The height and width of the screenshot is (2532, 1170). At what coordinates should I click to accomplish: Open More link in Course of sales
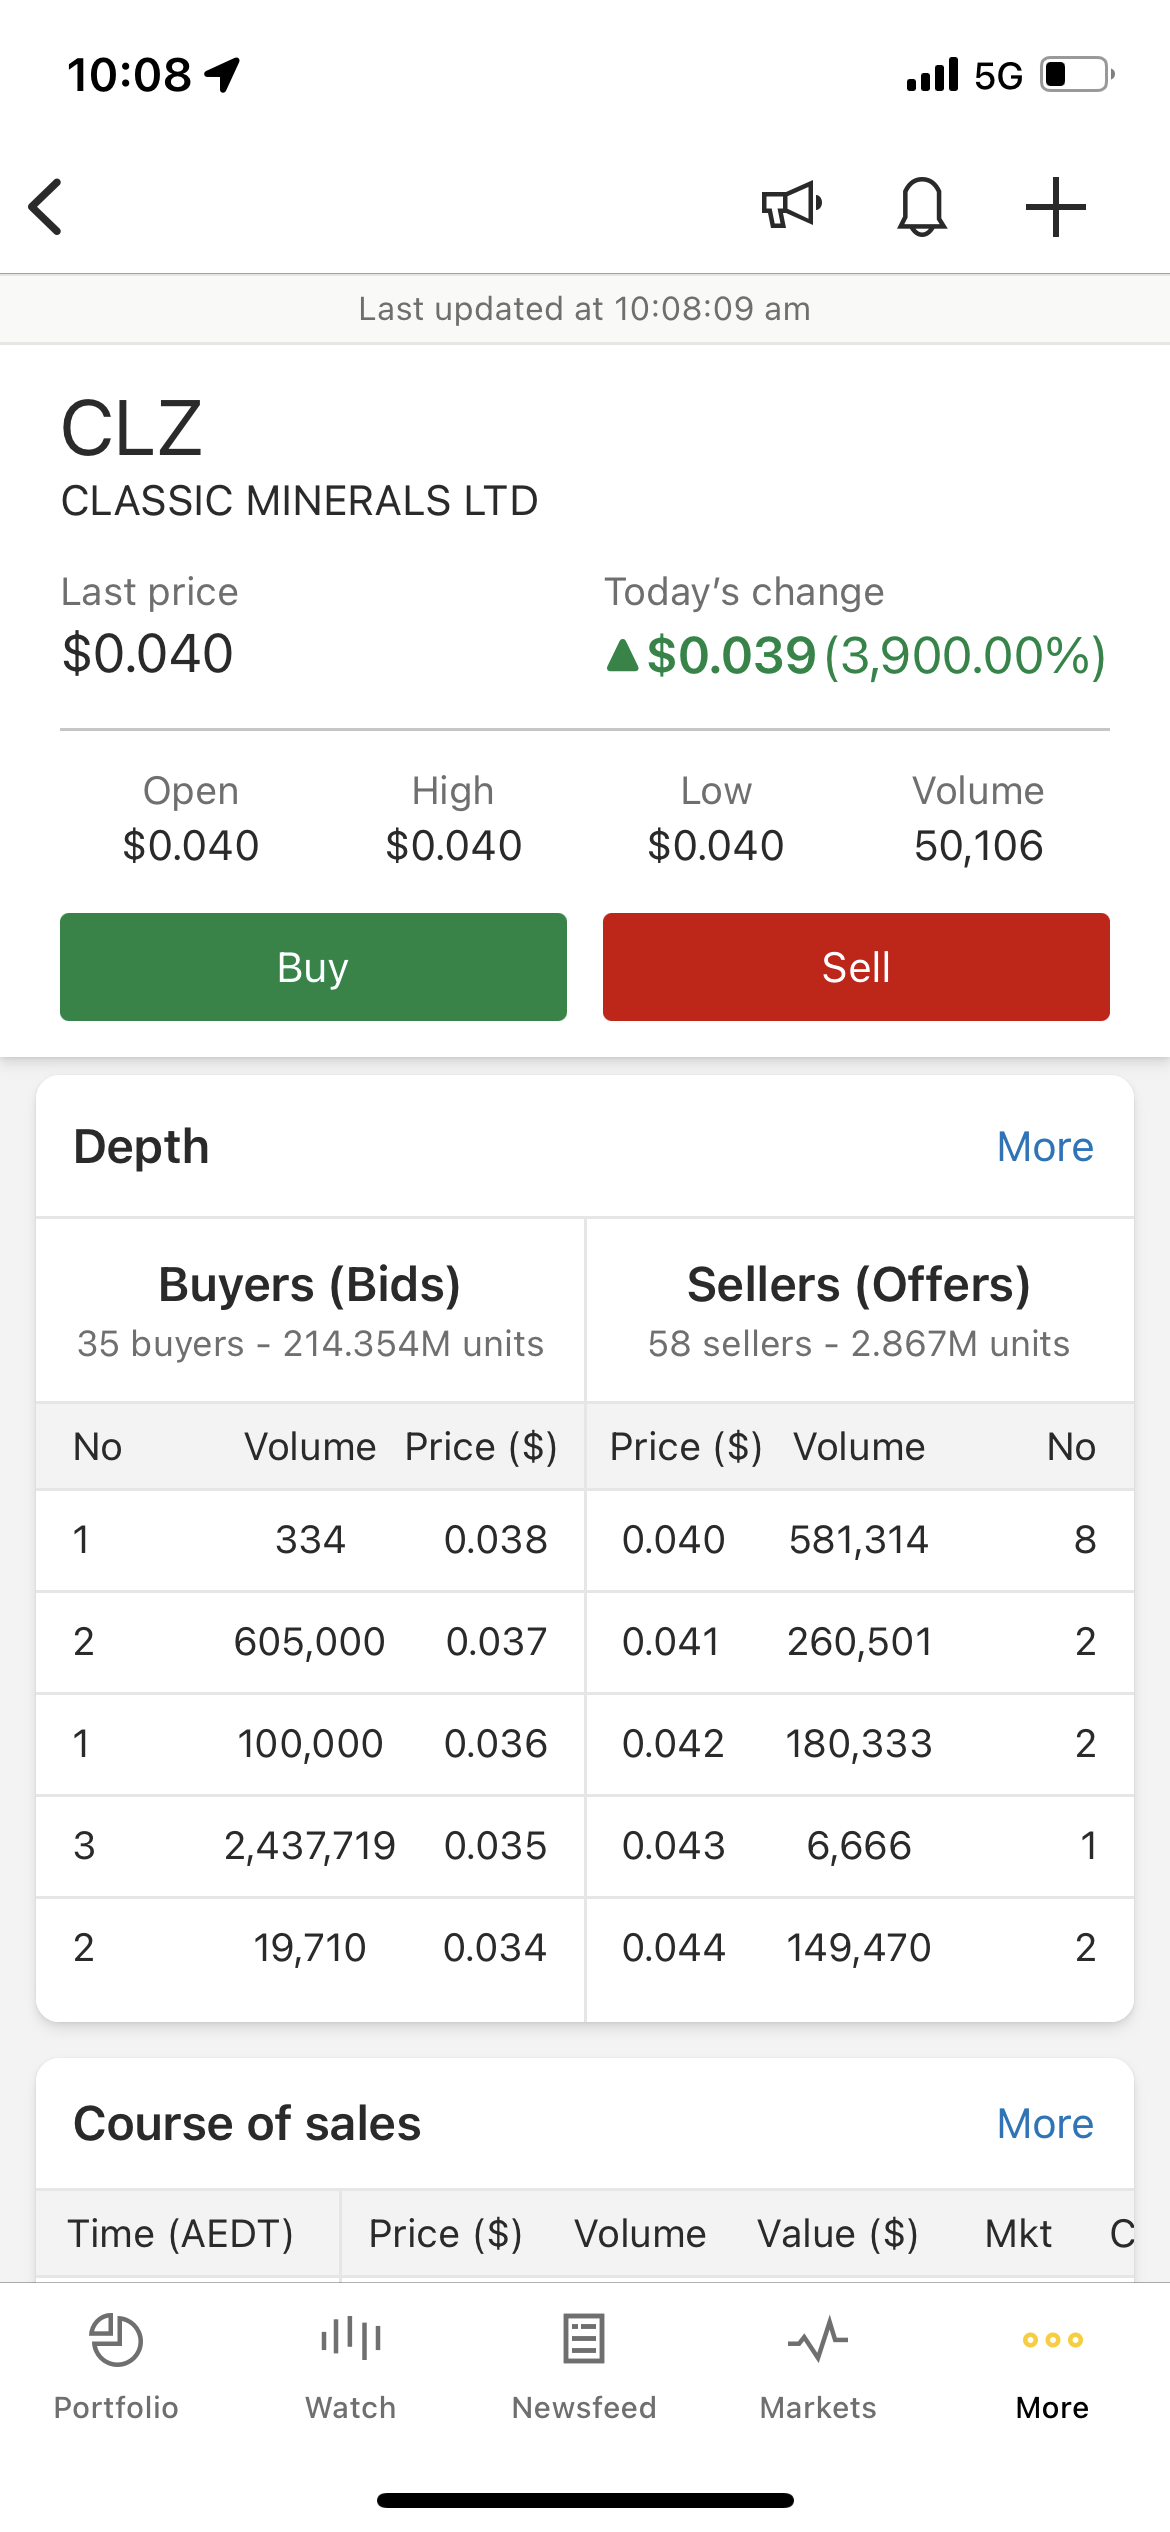(x=1045, y=2124)
